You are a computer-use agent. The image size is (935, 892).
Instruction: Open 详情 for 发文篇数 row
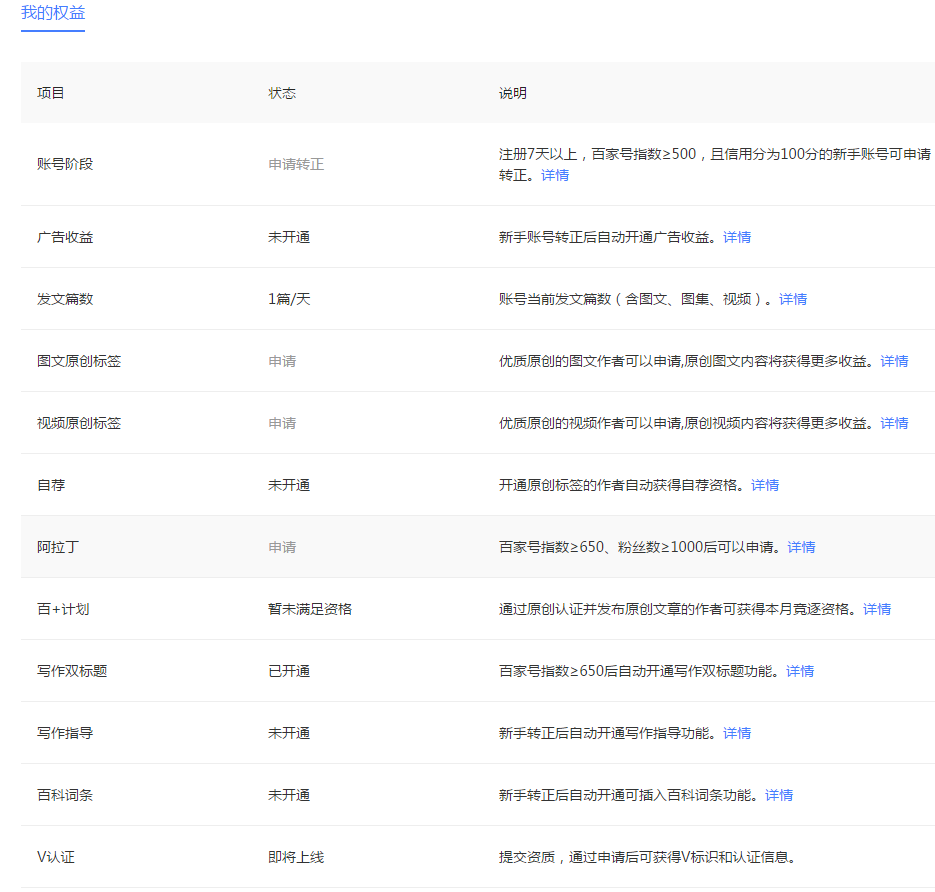point(793,299)
